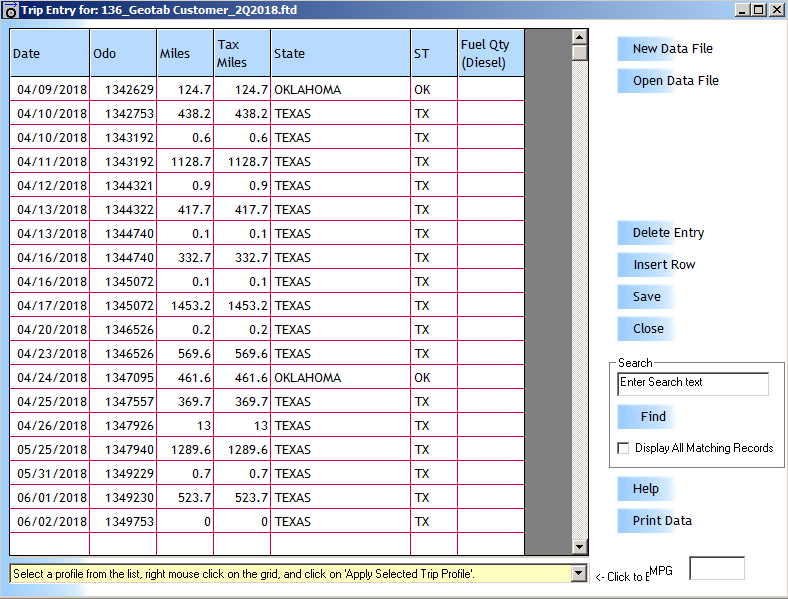Select TX cell for 06/01/2018 row
The image size is (788, 599).
pyautogui.click(x=434, y=497)
